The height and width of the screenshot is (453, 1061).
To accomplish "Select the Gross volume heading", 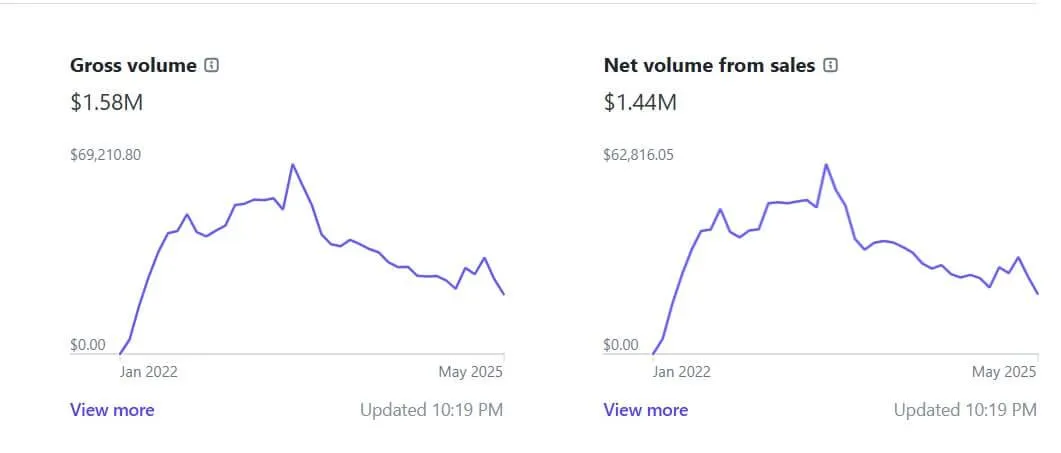I will (x=133, y=66).
